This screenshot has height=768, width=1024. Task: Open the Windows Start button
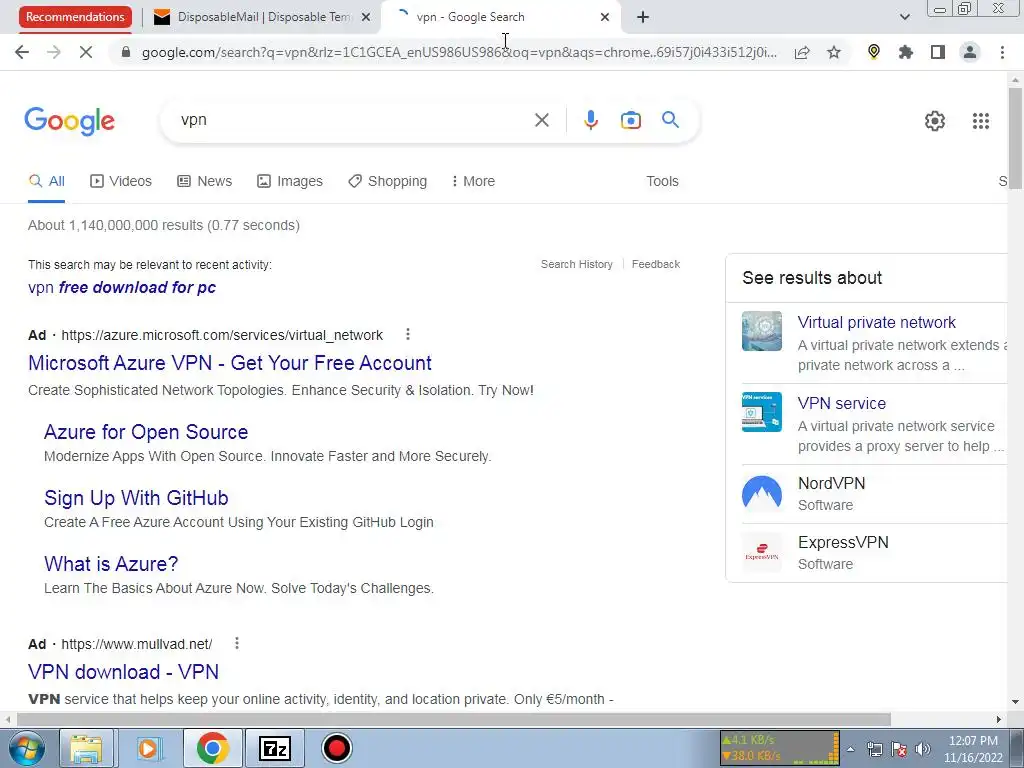(26, 748)
